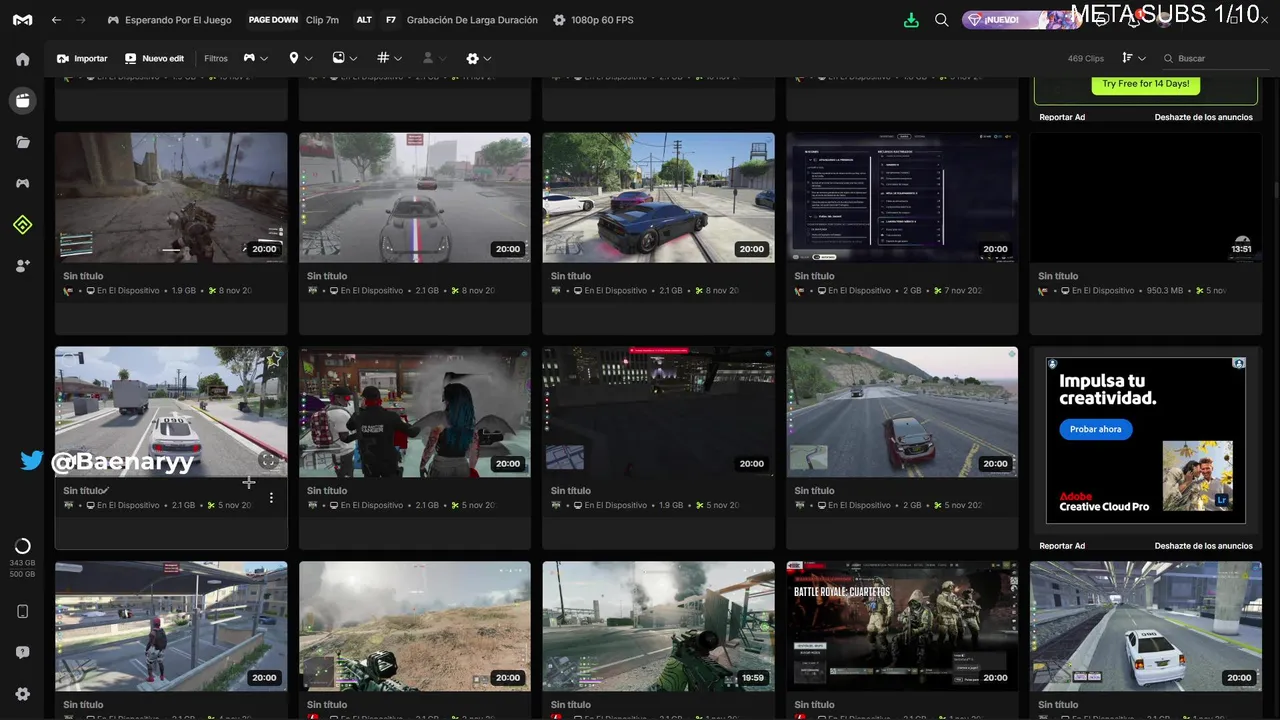Favorite the hovered clip with star

pos(272,359)
